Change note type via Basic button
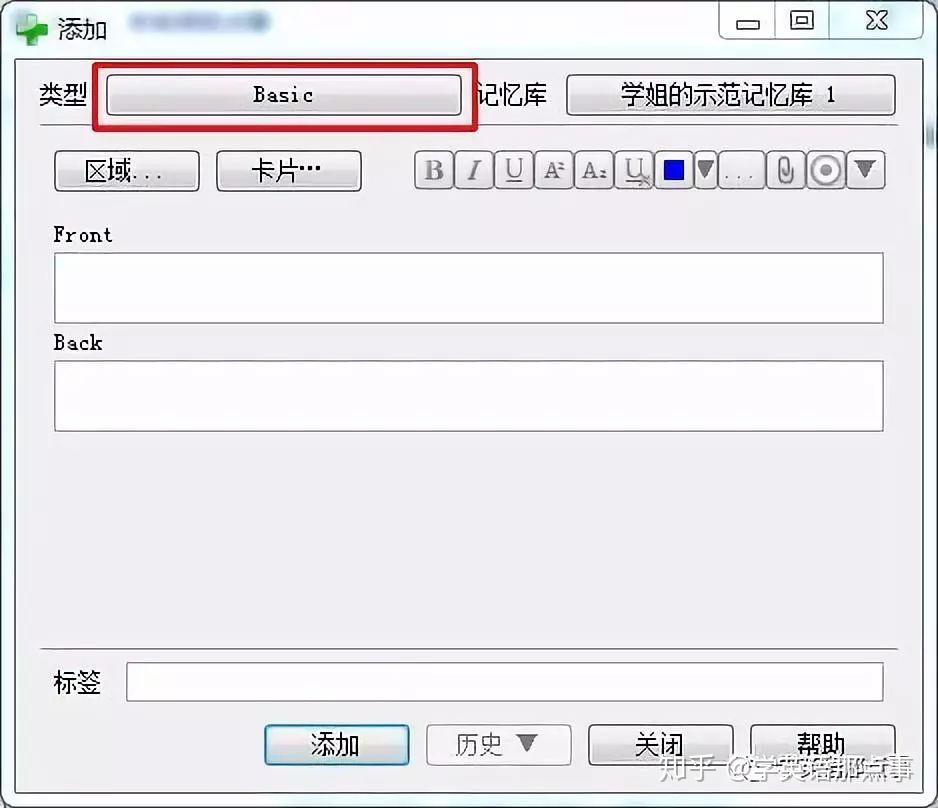The width and height of the screenshot is (938, 808). (x=284, y=94)
